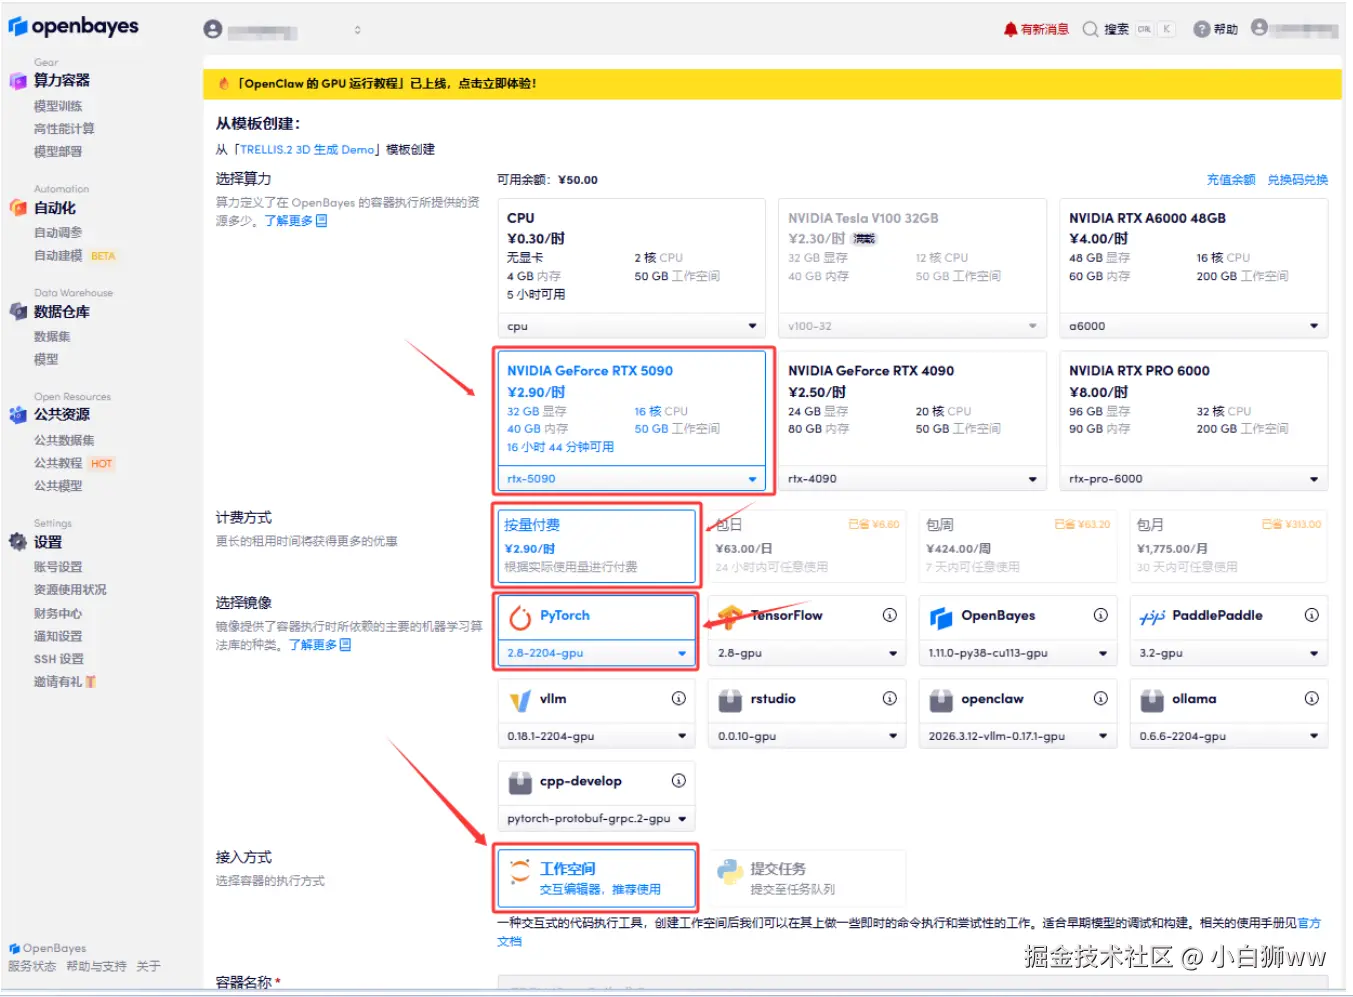Click the Python icon on 提交任务 card
Viewport: 1353px width, 997px height.
(730, 873)
